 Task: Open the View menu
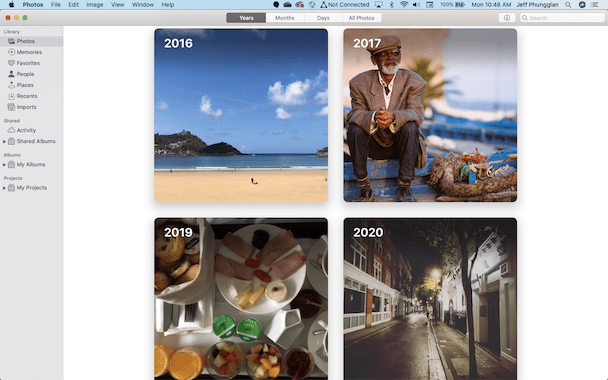117,5
